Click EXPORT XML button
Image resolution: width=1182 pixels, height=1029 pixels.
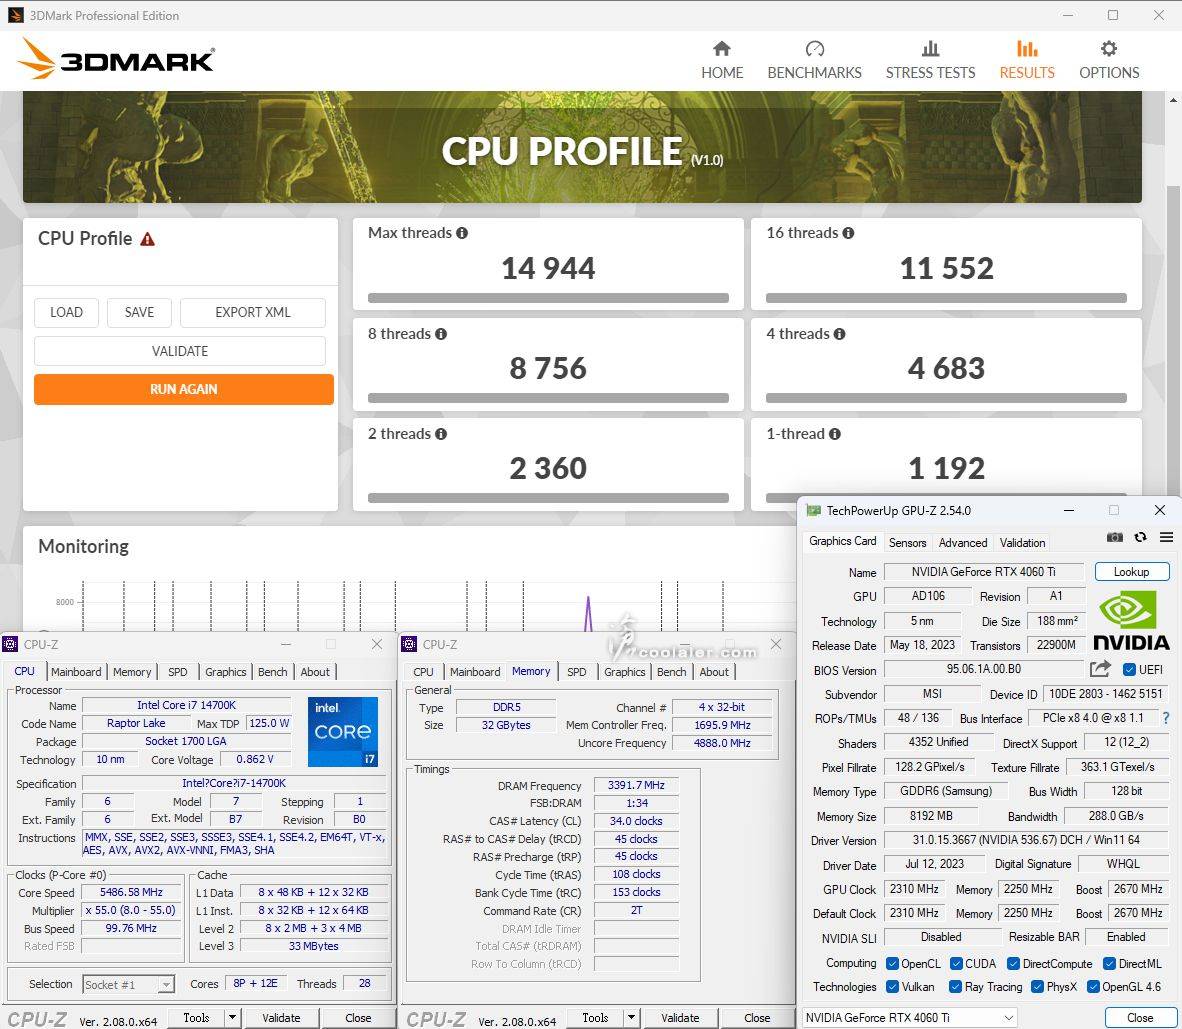[253, 312]
